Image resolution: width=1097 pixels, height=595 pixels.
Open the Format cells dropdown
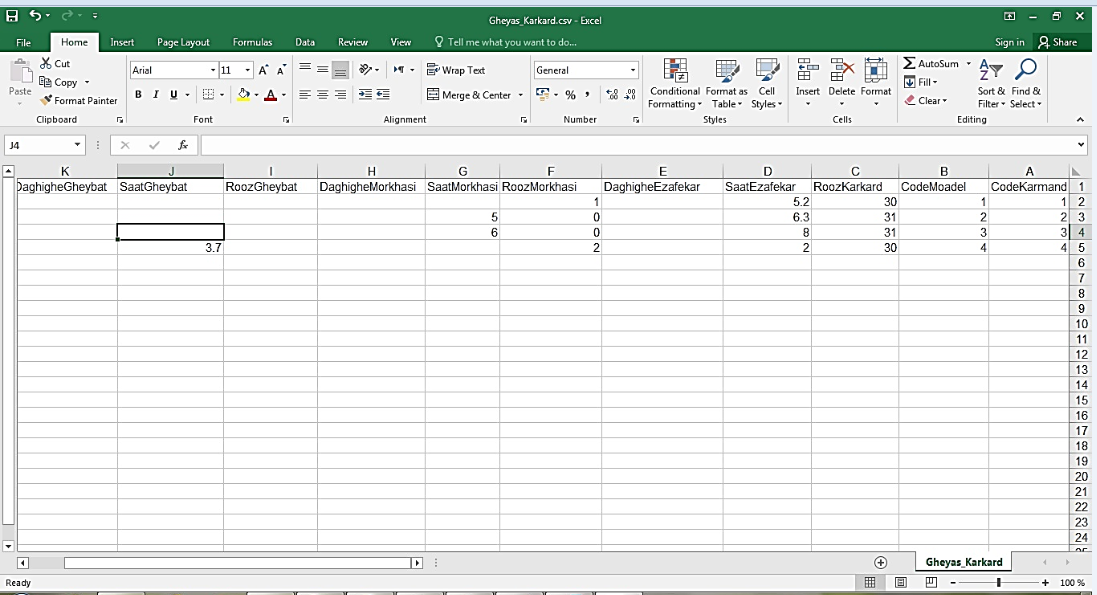pos(876,83)
